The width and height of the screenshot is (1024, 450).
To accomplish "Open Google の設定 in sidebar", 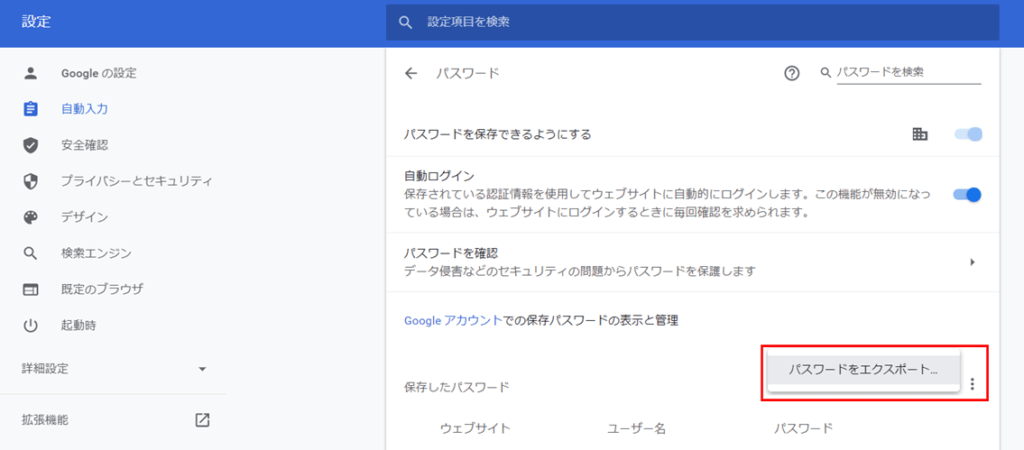I will [x=99, y=73].
